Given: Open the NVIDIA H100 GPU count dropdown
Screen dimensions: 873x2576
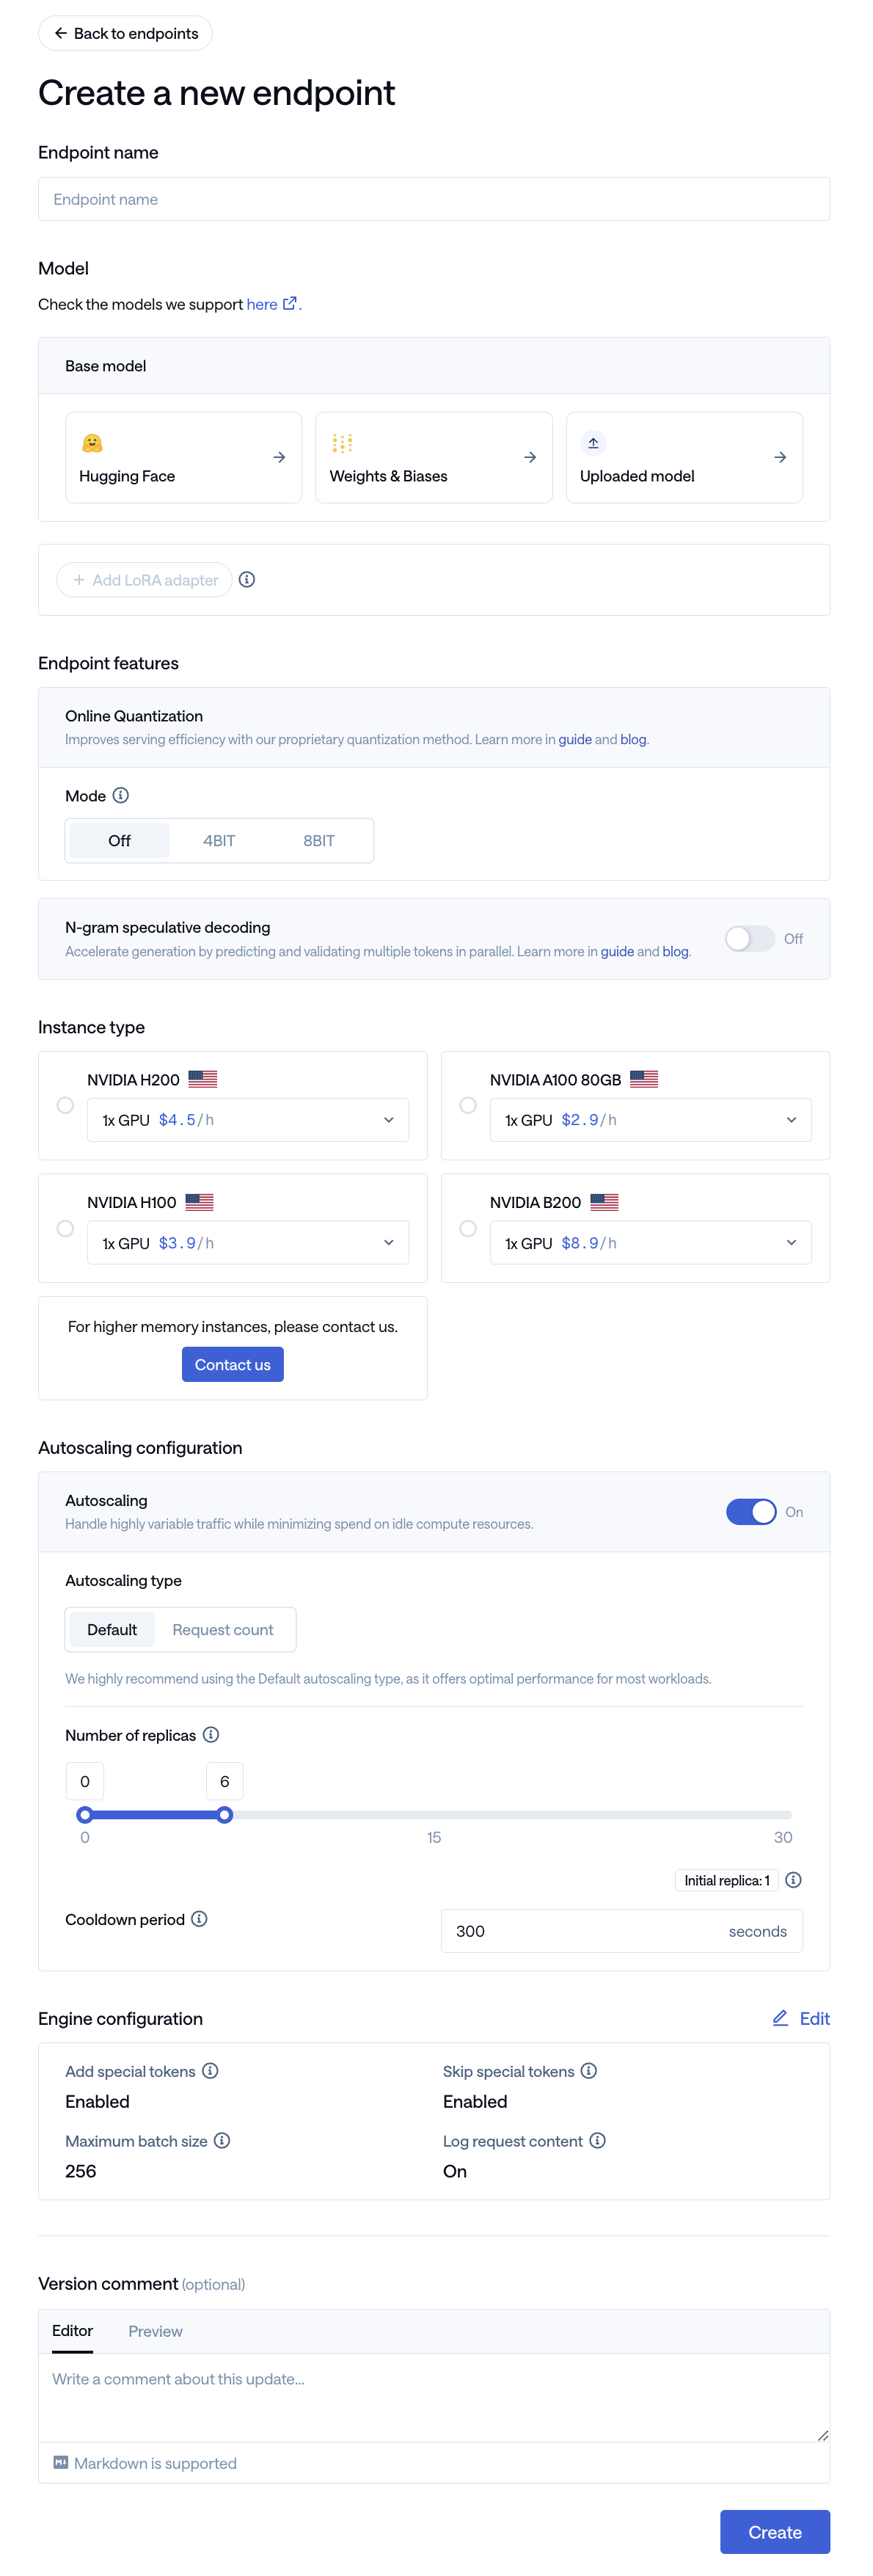Looking at the screenshot, I should coord(248,1243).
